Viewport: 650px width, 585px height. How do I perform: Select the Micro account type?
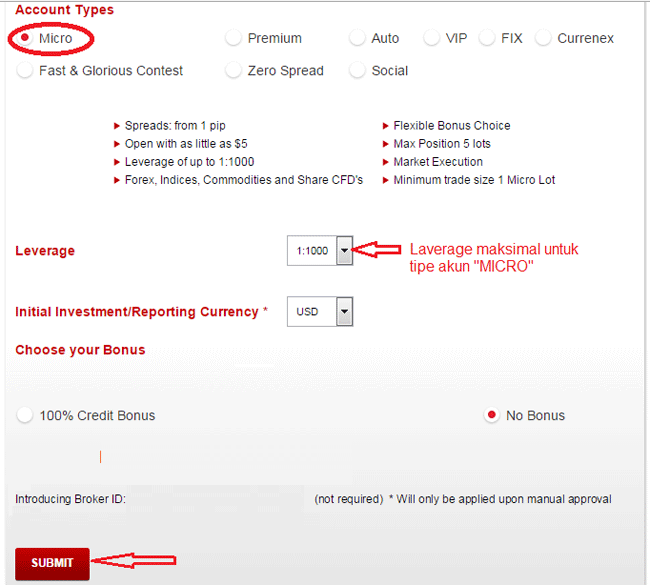click(x=25, y=38)
